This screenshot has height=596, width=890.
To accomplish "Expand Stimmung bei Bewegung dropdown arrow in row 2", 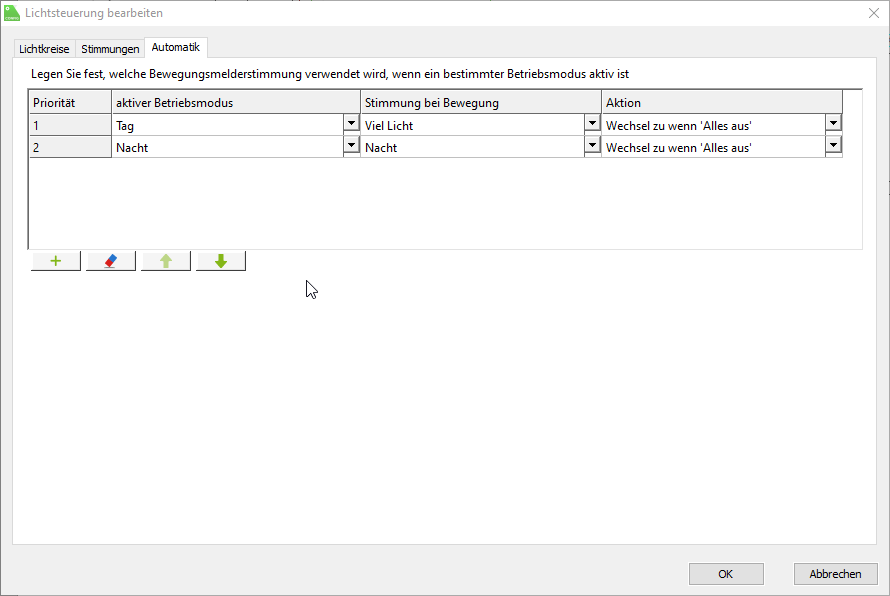I will click(x=592, y=145).
